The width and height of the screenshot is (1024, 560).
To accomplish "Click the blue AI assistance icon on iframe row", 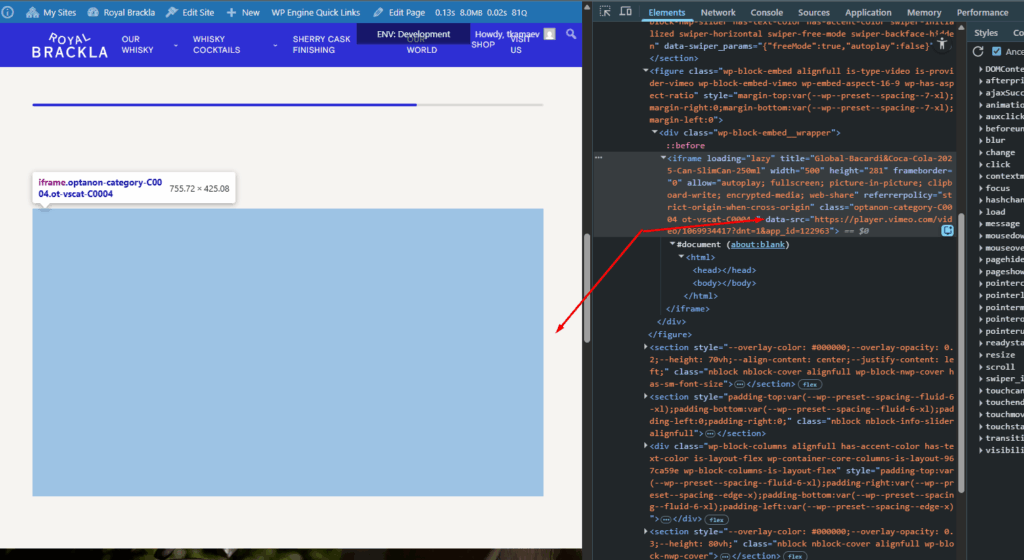I will 946,230.
